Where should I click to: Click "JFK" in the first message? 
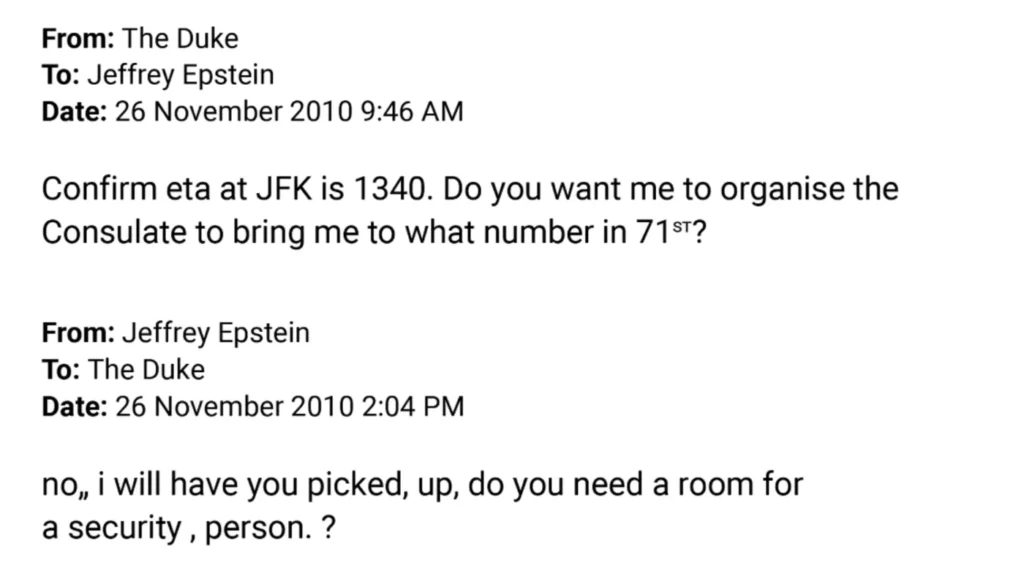click(x=300, y=189)
